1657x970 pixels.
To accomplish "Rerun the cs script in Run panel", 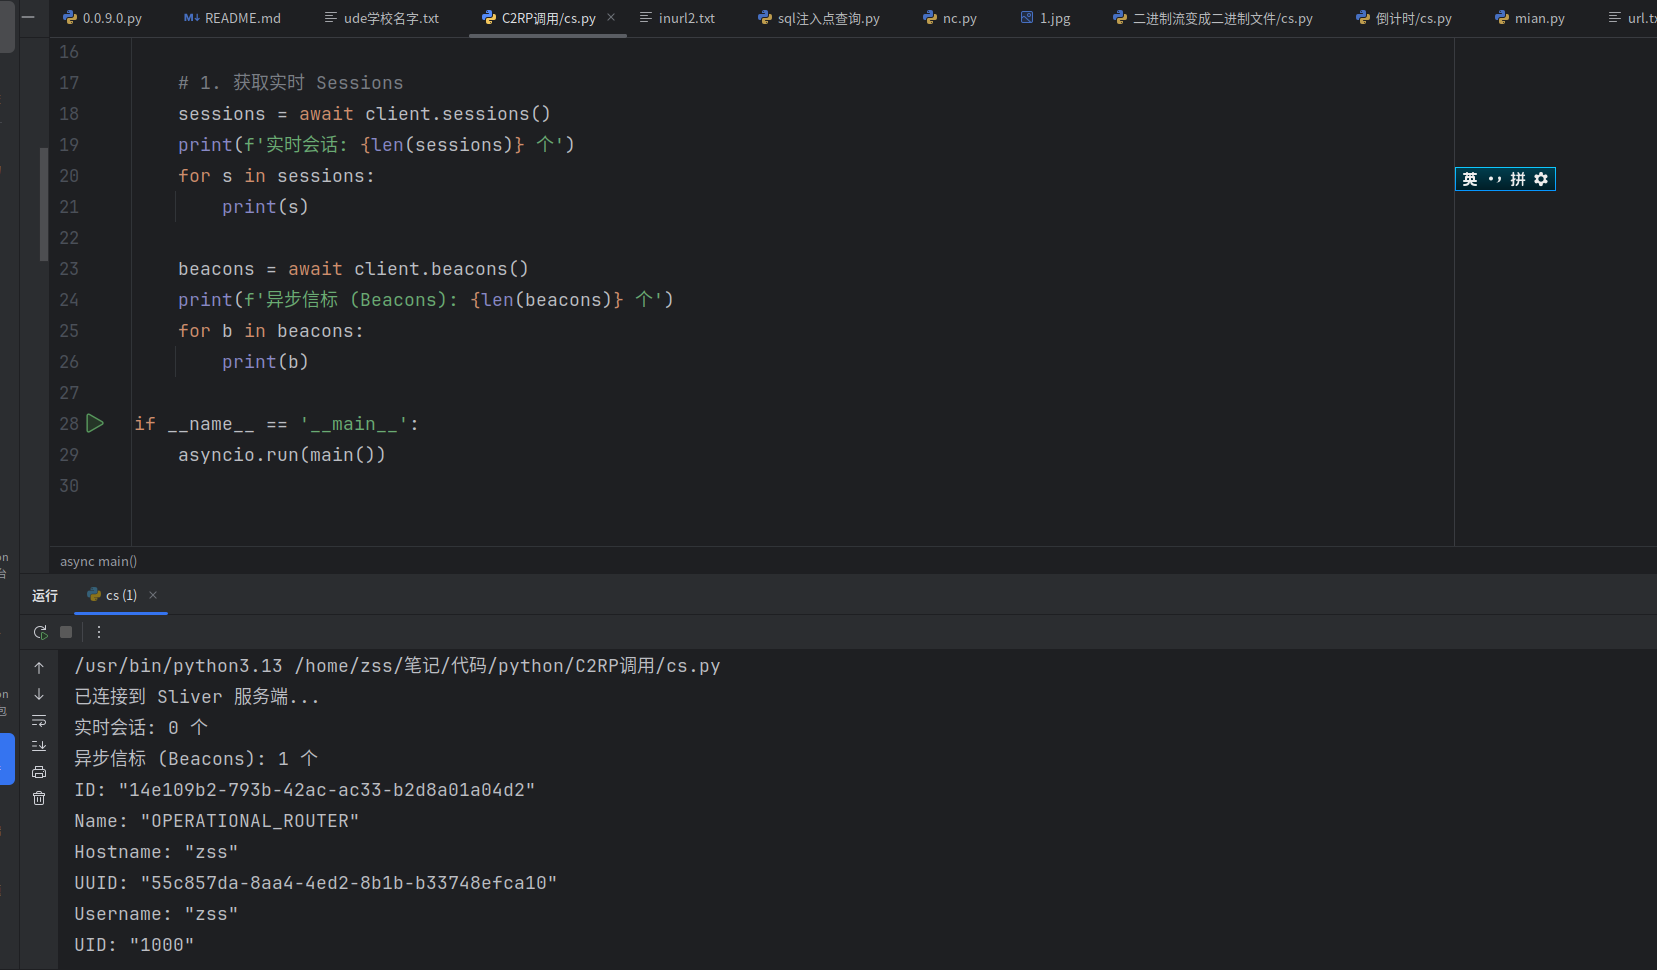I will click(40, 632).
